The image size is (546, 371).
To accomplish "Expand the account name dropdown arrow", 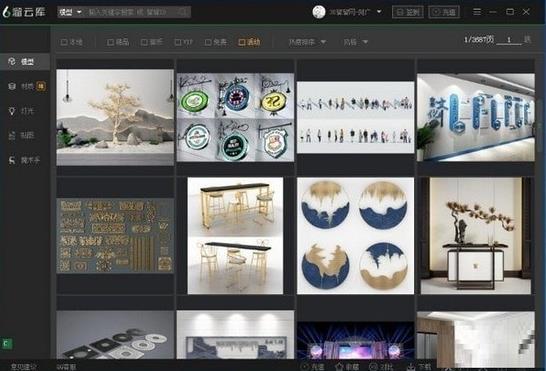I will tap(379, 12).
